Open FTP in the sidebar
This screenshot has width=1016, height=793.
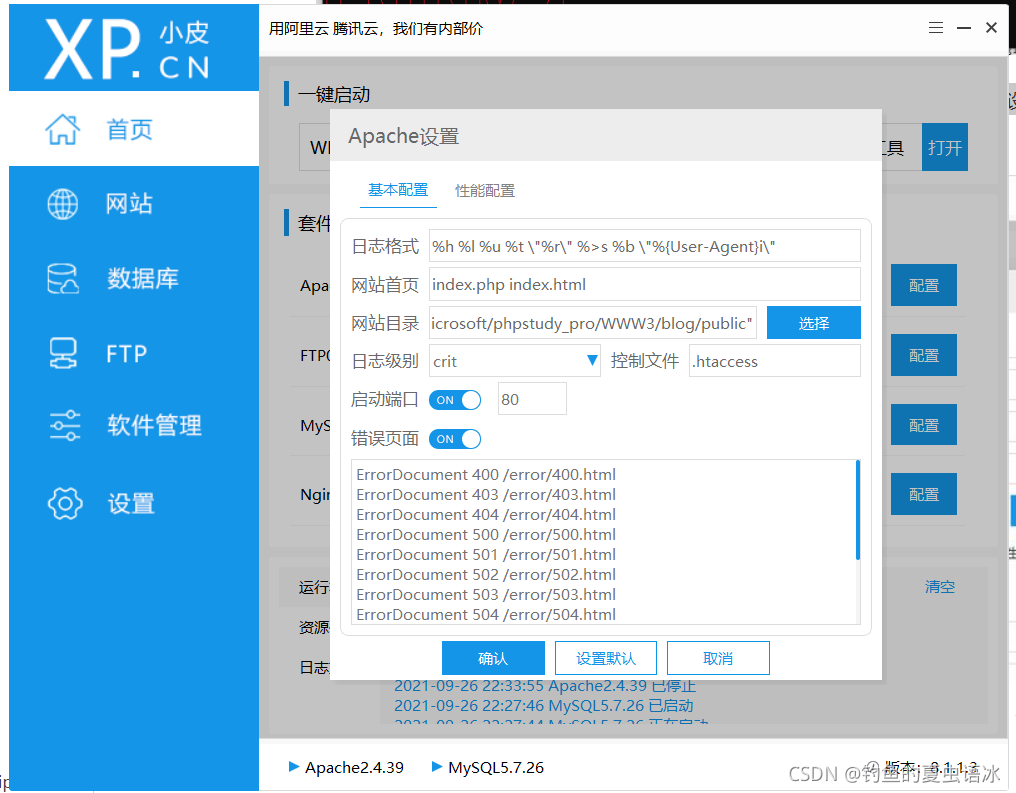(133, 354)
